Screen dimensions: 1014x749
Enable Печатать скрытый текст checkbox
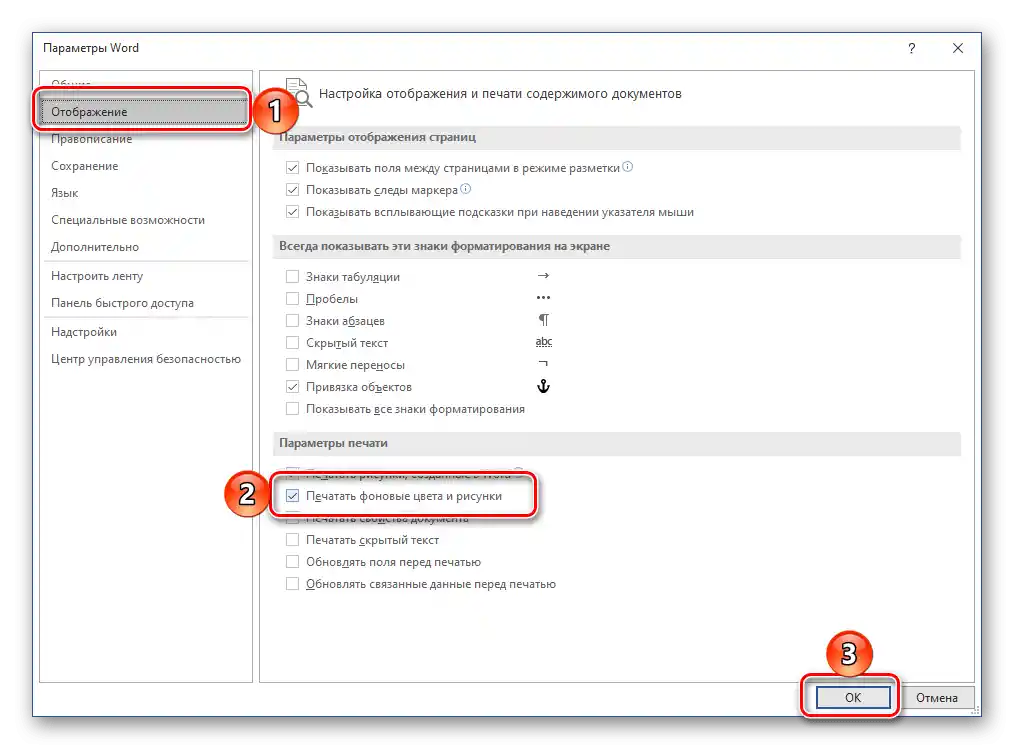(292, 540)
